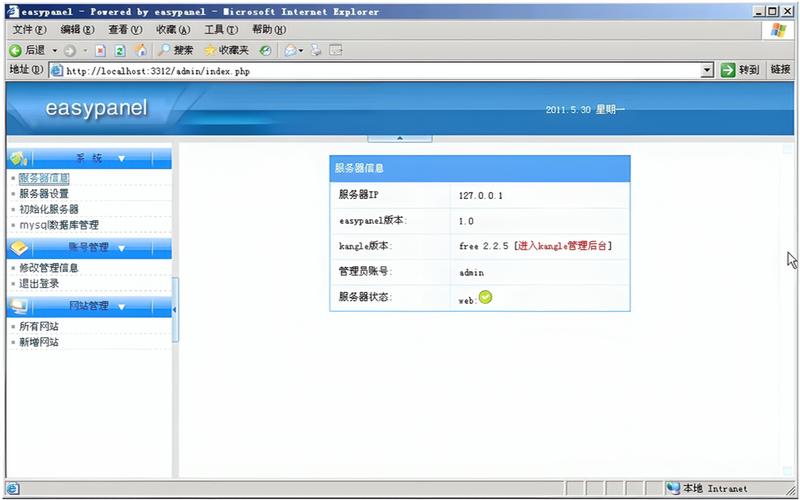Click the History icon in toolbar
Screen dimensions: 800x500
(265, 50)
